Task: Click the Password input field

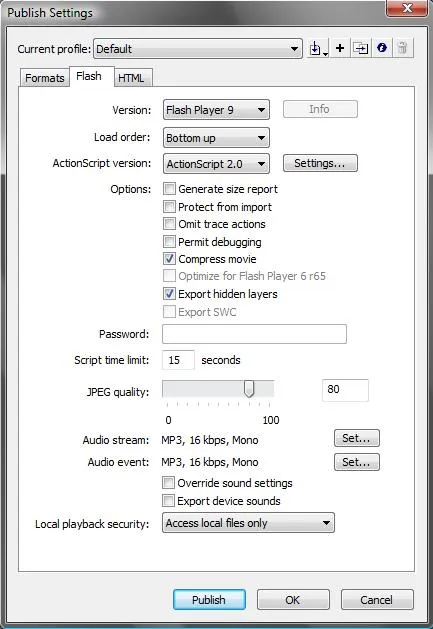Action: tap(254, 334)
